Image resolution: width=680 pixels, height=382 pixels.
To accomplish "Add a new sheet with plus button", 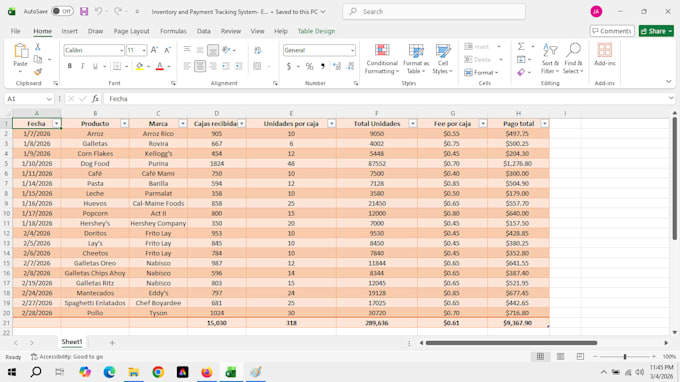I will click(x=112, y=343).
